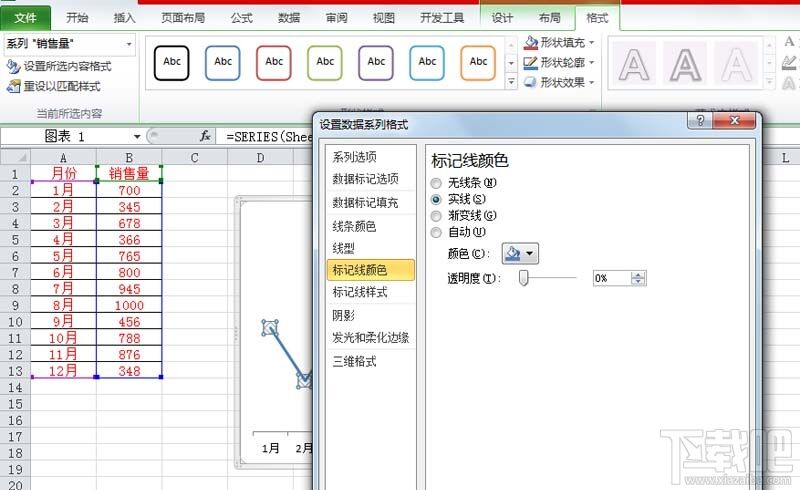
Task: Apply the aqua outline Abc shape style
Action: tap(427, 63)
